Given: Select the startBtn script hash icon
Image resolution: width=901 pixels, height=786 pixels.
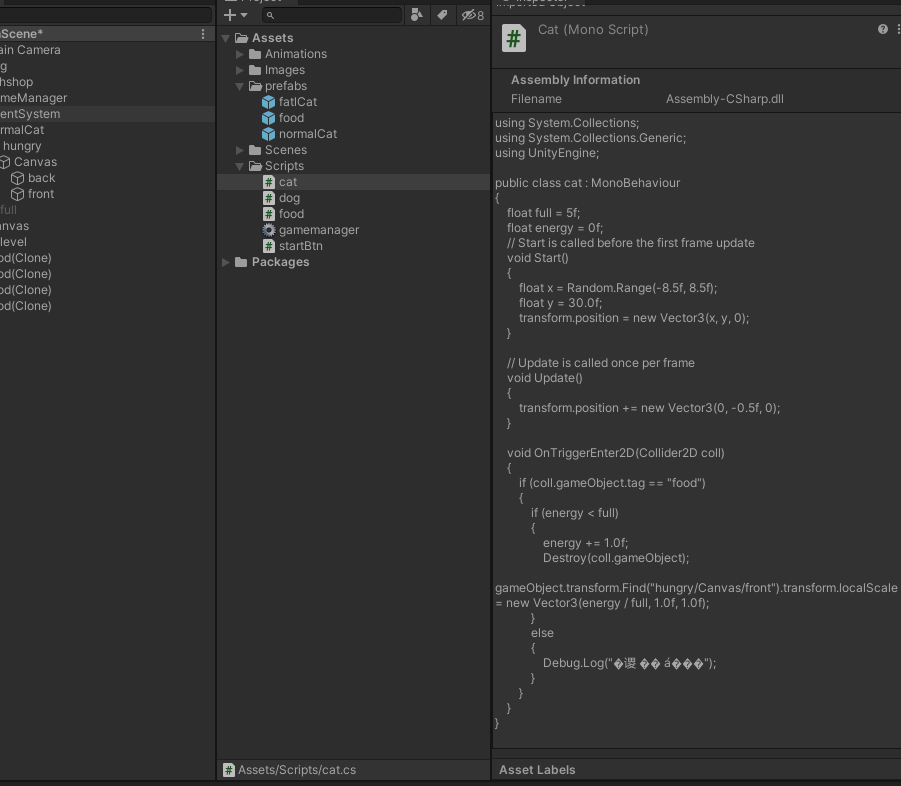Looking at the screenshot, I should [x=268, y=246].
